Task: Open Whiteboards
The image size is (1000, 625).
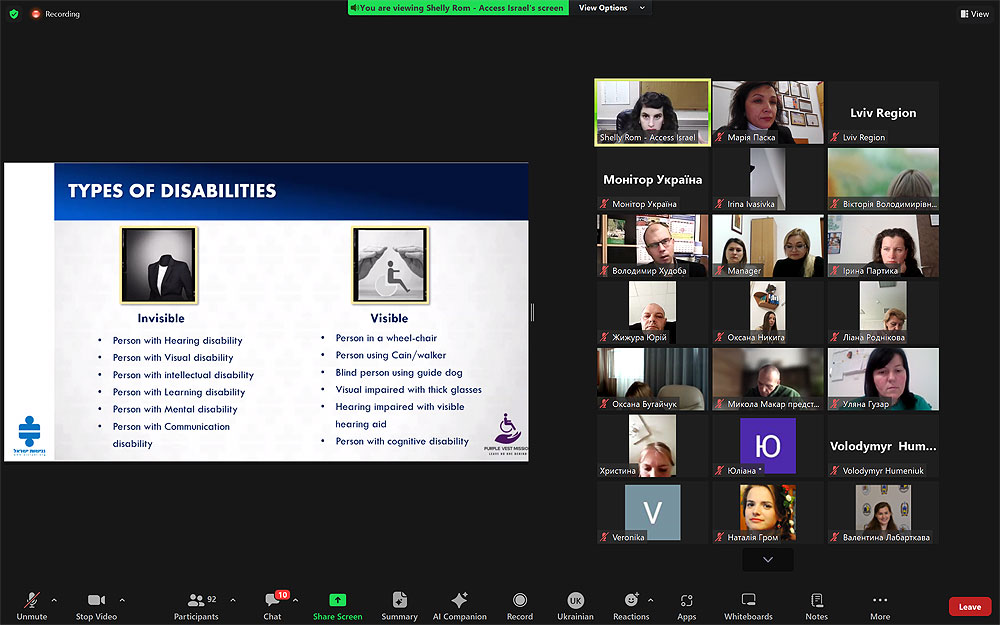Action: 748,607
